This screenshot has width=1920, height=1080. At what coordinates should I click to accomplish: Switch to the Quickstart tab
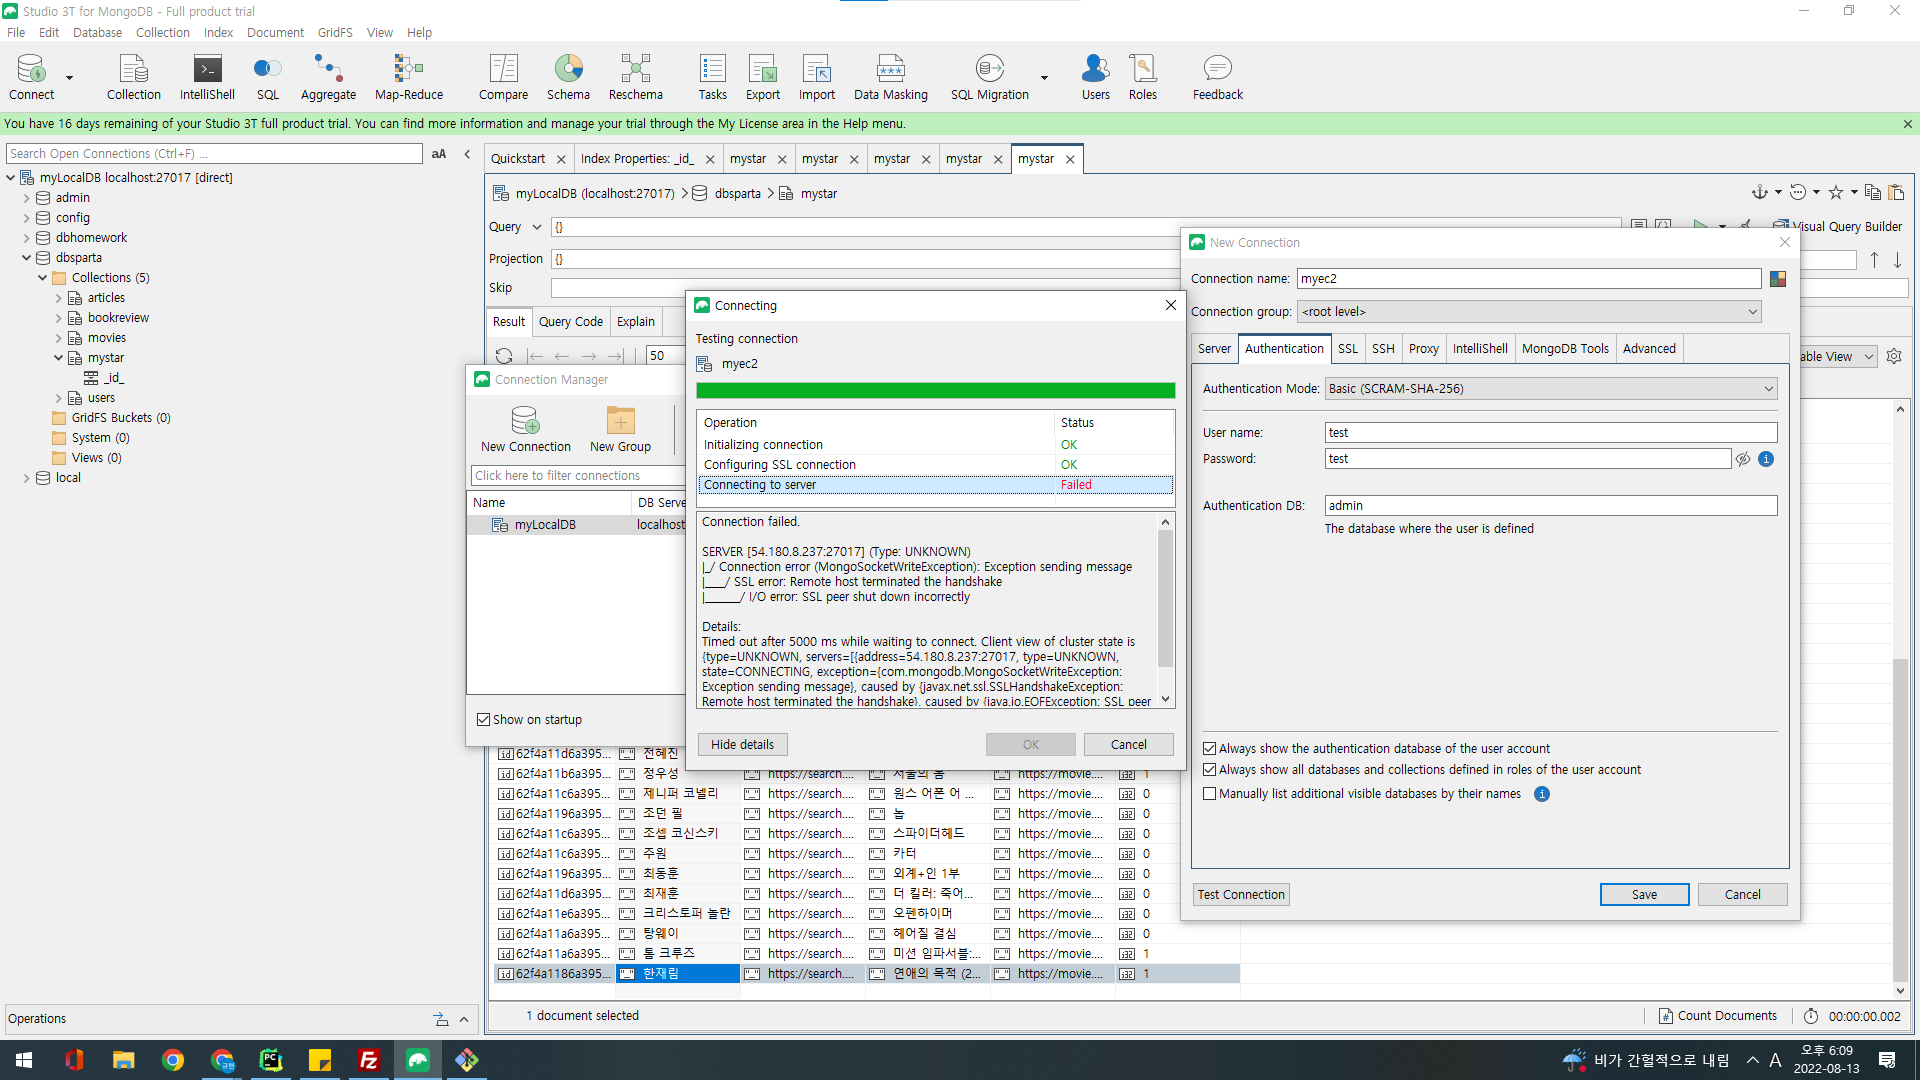click(518, 159)
